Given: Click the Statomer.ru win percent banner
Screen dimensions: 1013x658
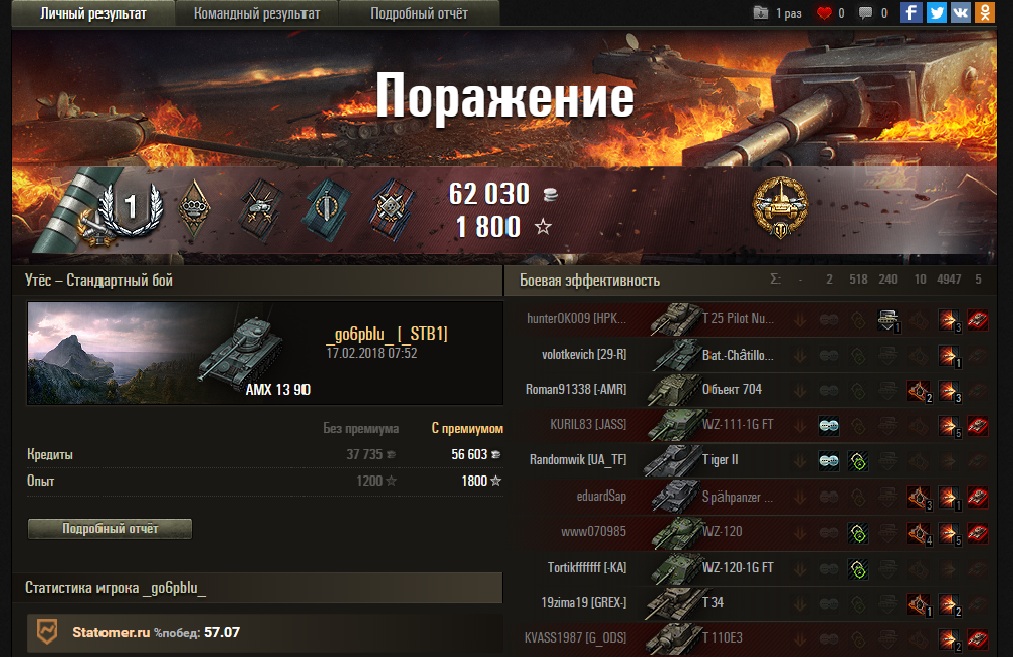Looking at the screenshot, I should click(265, 632).
